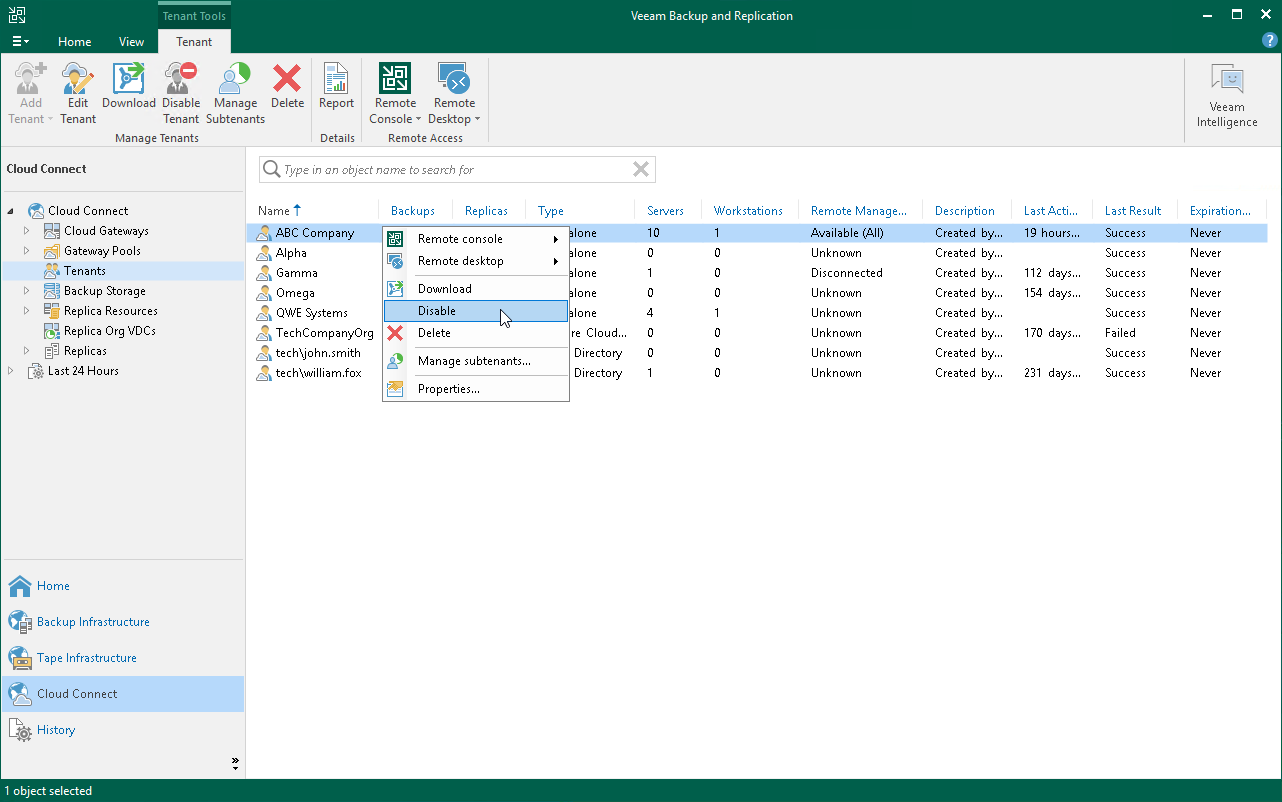Select the Alpha tenant row

pyautogui.click(x=758, y=253)
